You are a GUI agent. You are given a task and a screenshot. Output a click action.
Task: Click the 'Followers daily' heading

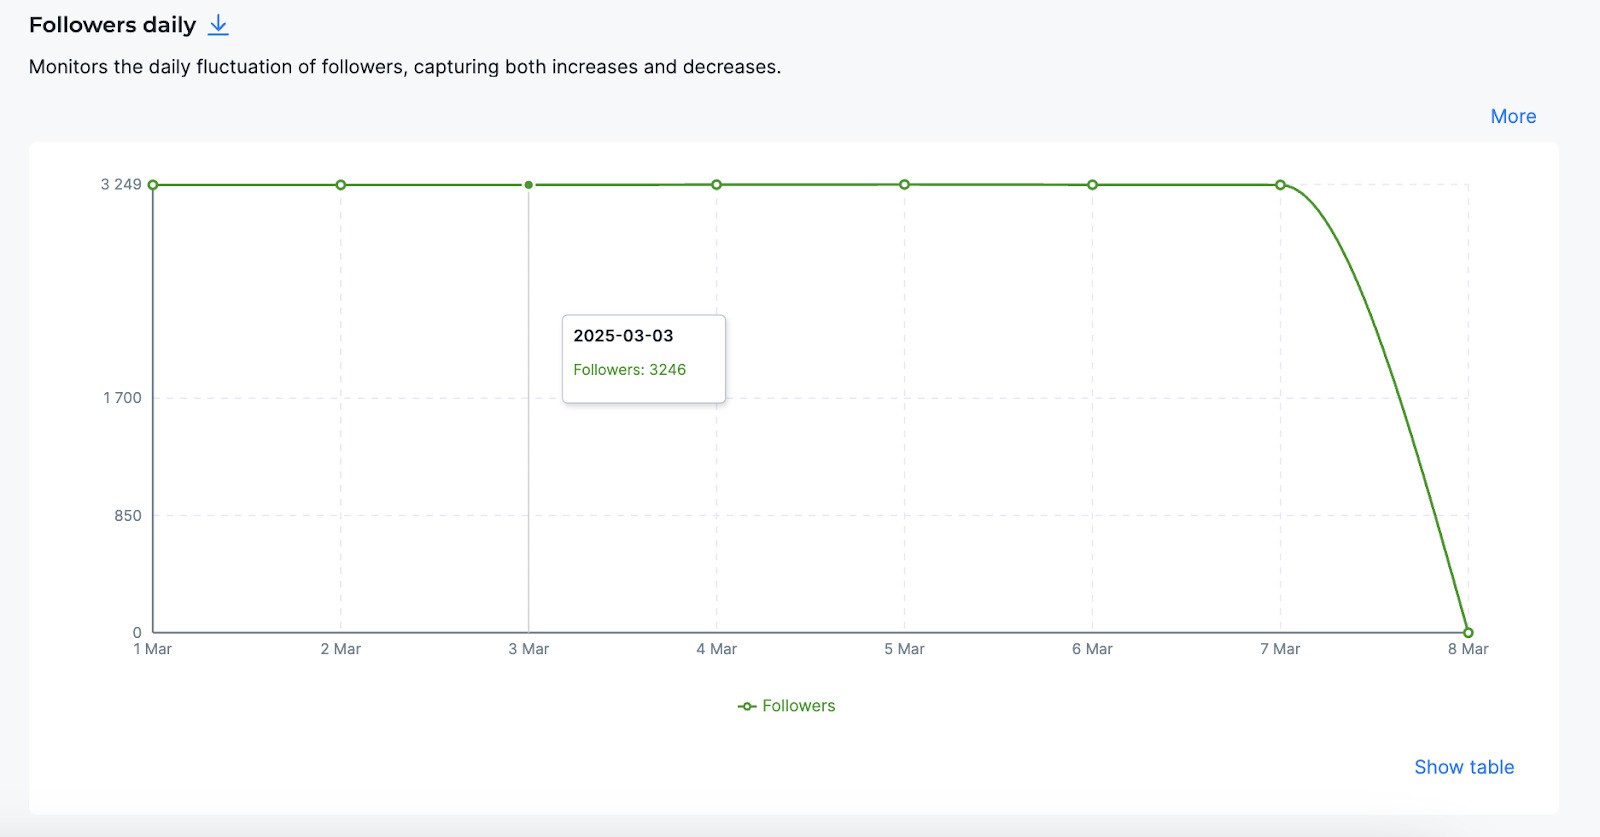[112, 25]
